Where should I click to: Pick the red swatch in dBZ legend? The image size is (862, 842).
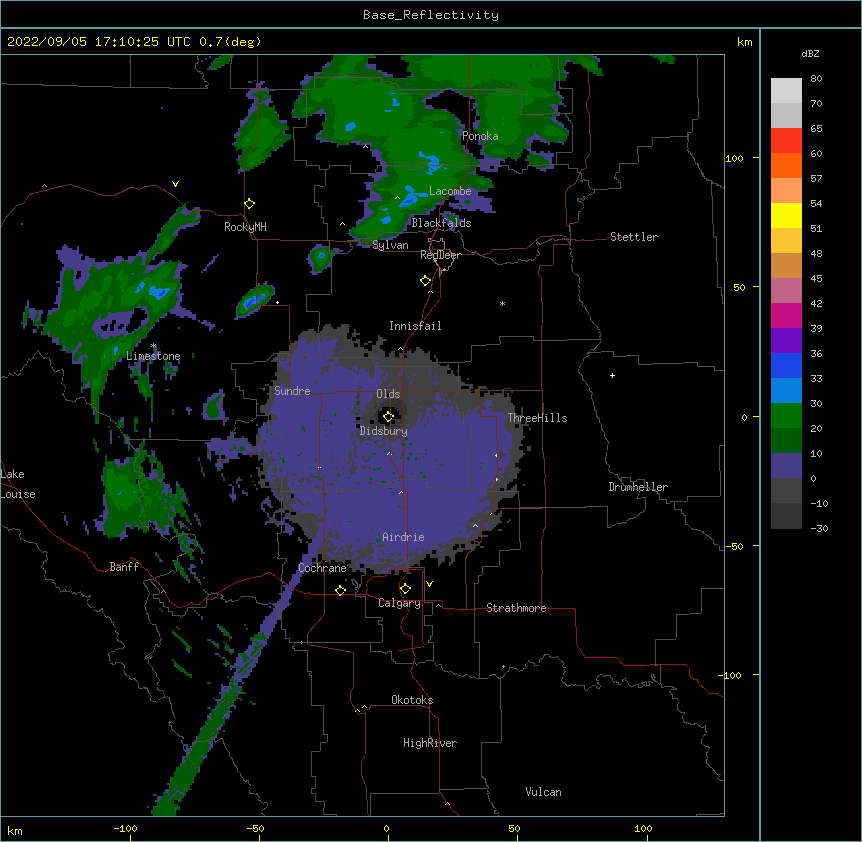tap(786, 140)
